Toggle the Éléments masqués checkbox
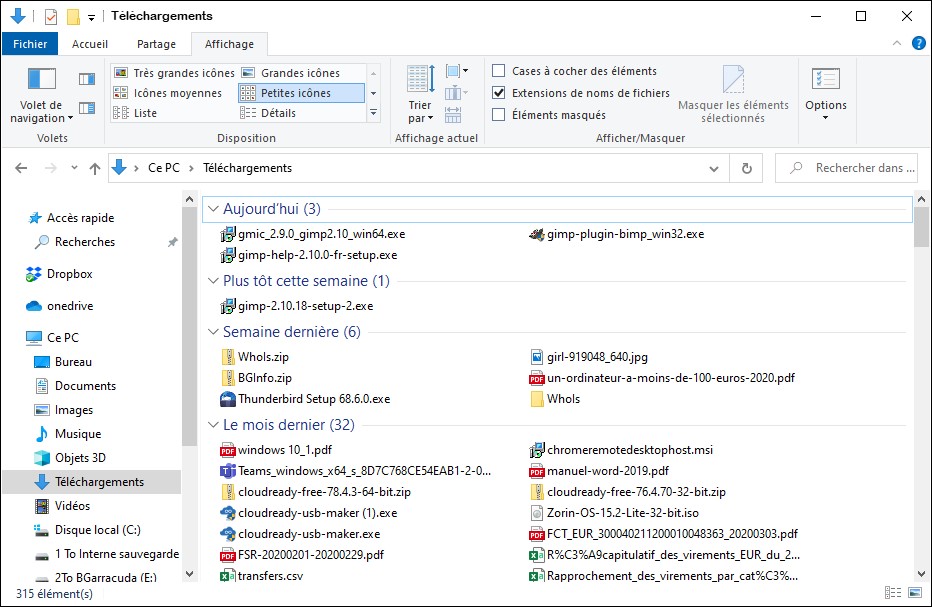The image size is (932, 607). click(499, 115)
